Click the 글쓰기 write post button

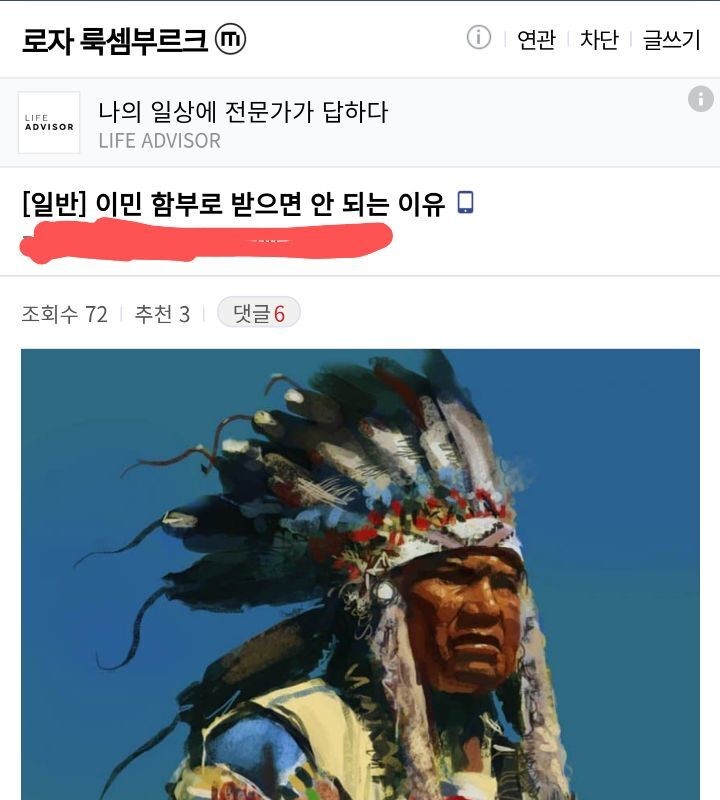(x=672, y=40)
